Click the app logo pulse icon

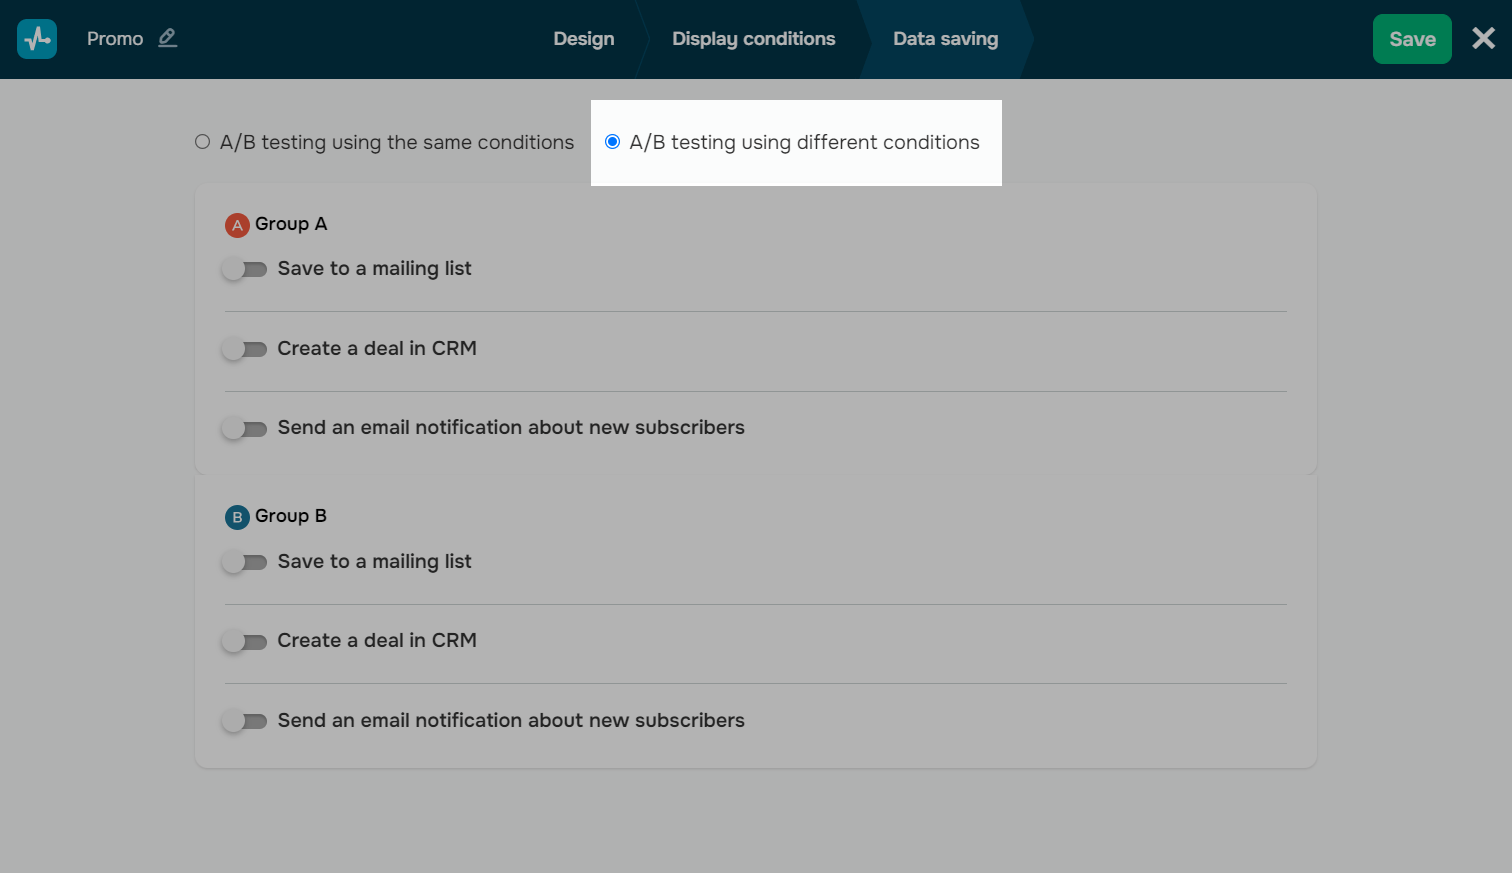coord(37,39)
